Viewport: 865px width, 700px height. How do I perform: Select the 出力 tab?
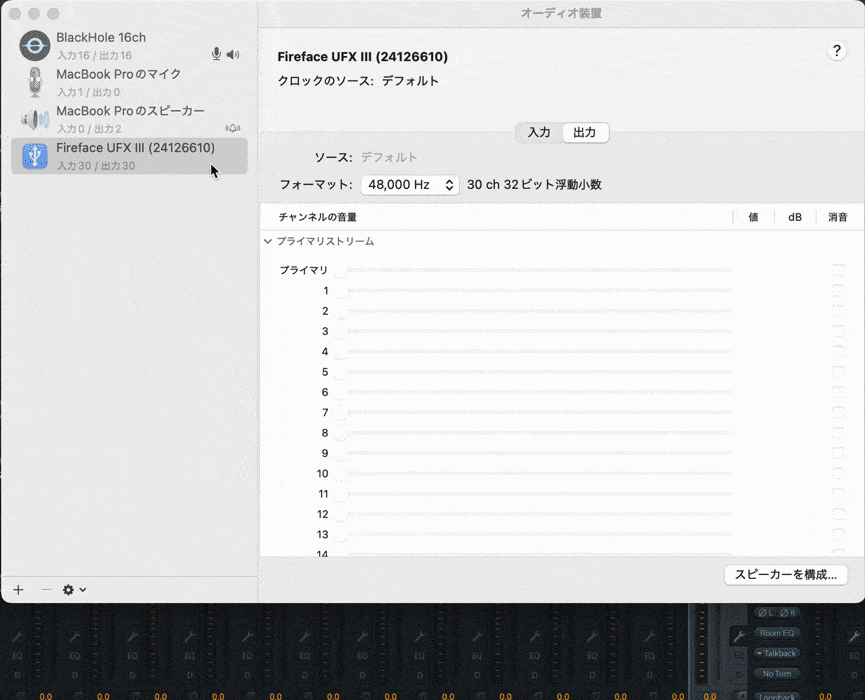click(x=584, y=132)
